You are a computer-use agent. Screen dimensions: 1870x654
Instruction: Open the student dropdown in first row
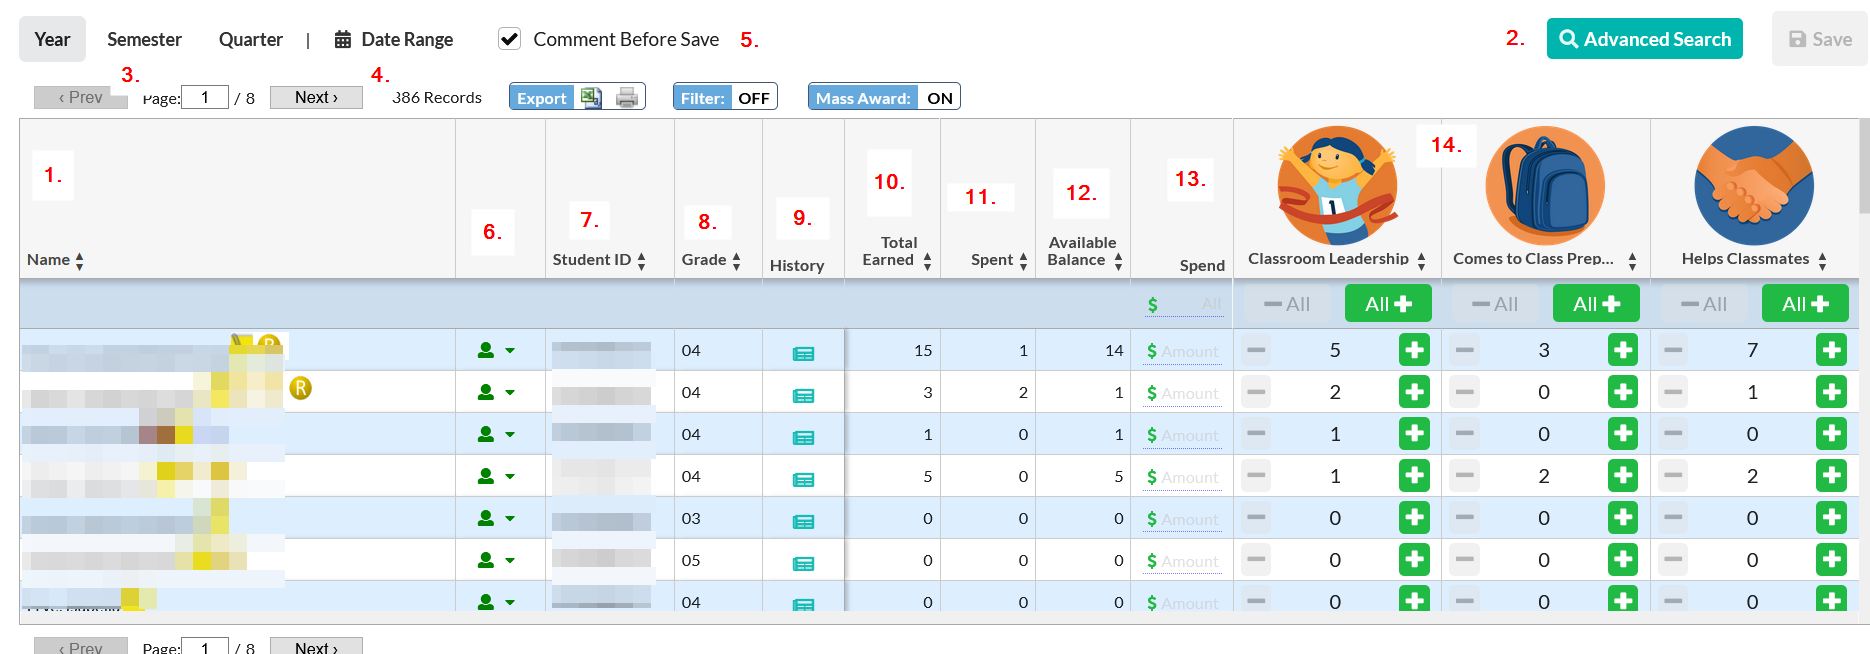496,350
